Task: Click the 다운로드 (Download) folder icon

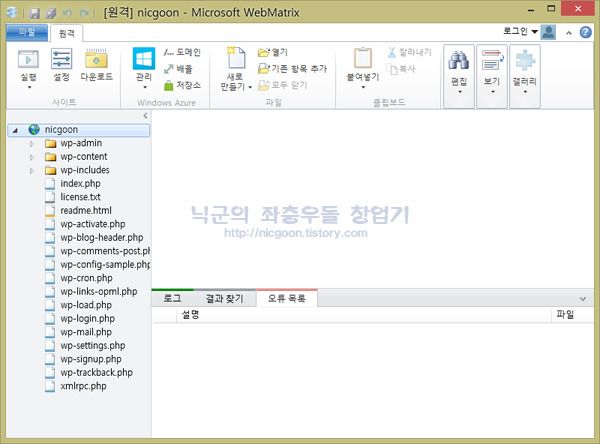Action: point(96,59)
